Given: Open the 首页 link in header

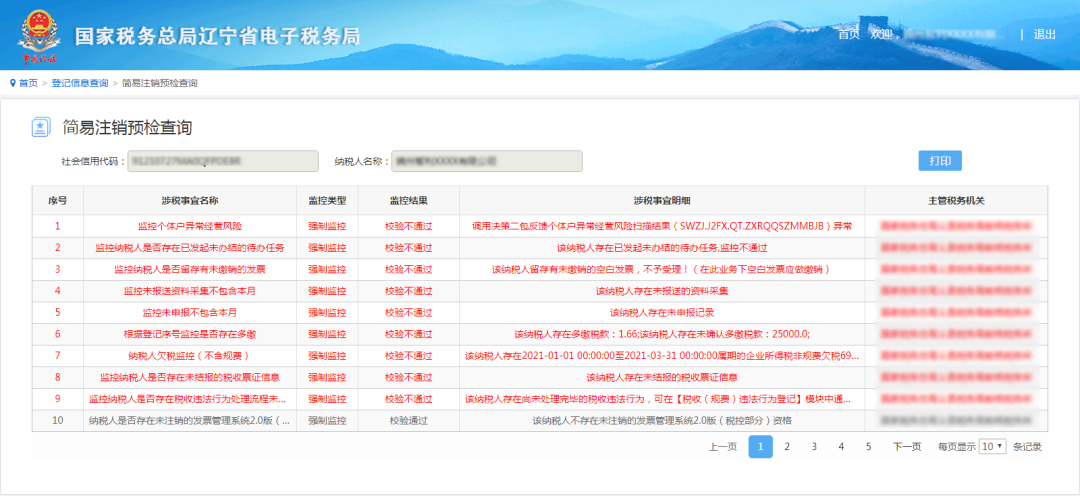Looking at the screenshot, I should click(849, 34).
